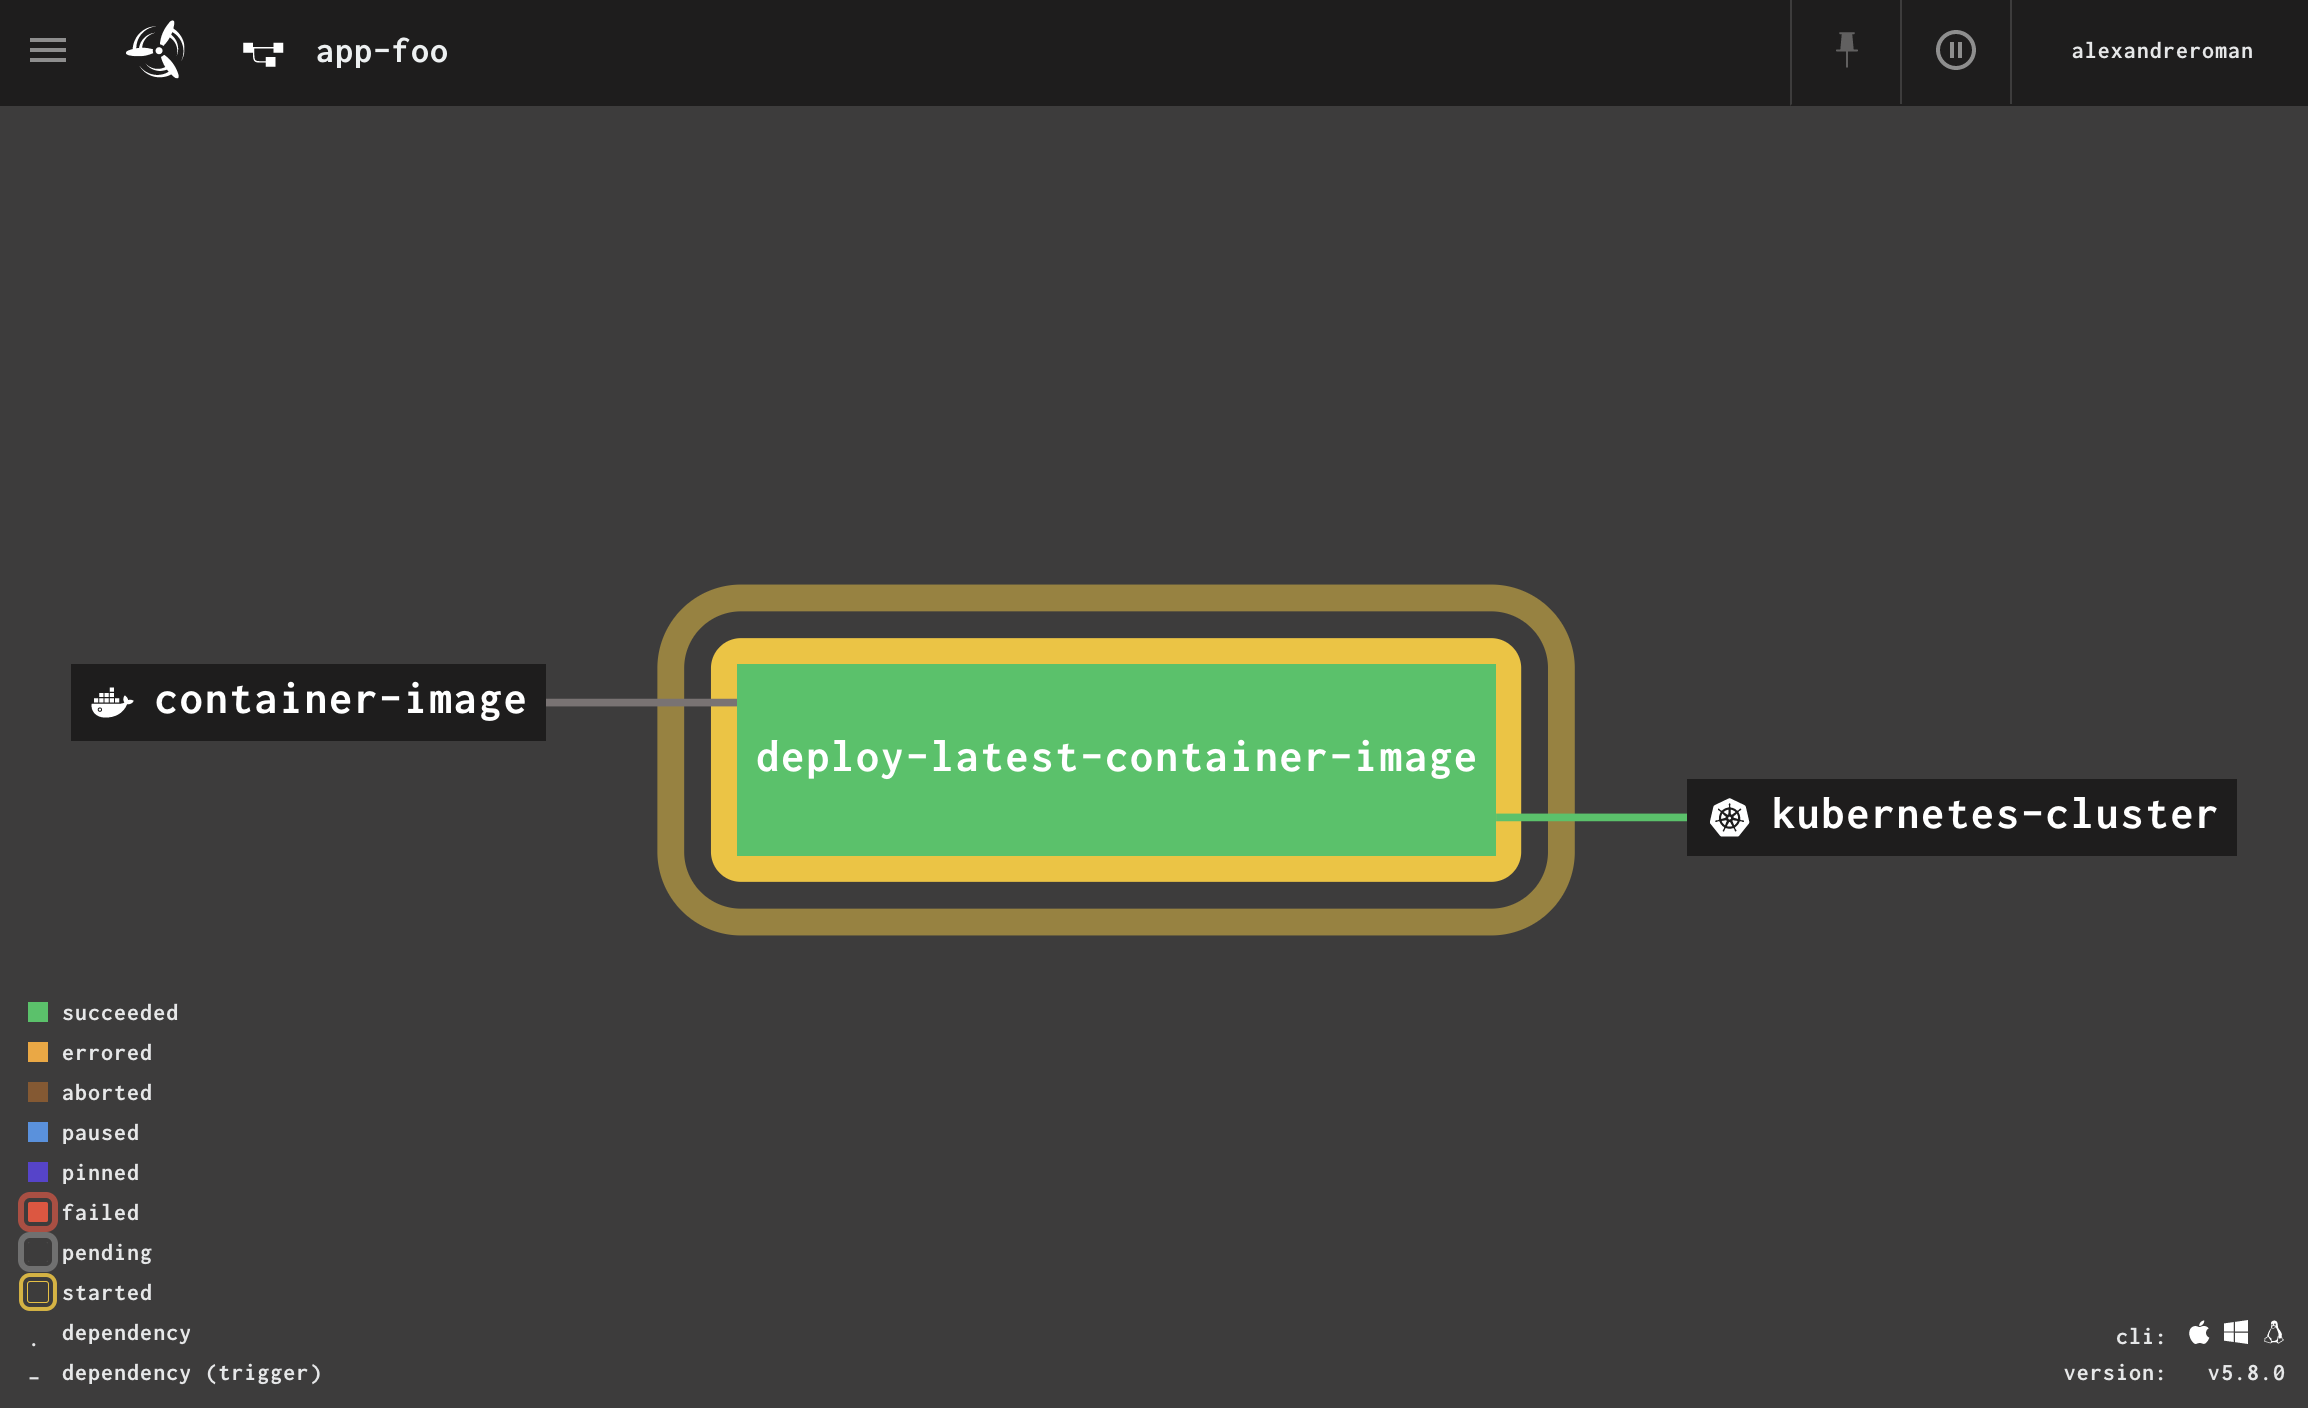Download the Windows CLI icon

[x=2236, y=1332]
